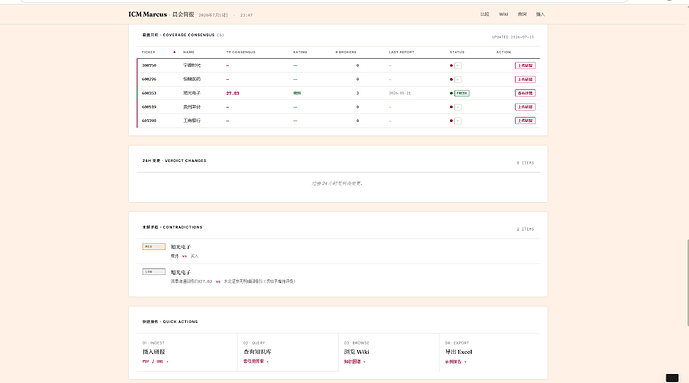The image size is (689, 383).
Task: Click the red status dot in the 300750 row
Action: coord(451,65)
